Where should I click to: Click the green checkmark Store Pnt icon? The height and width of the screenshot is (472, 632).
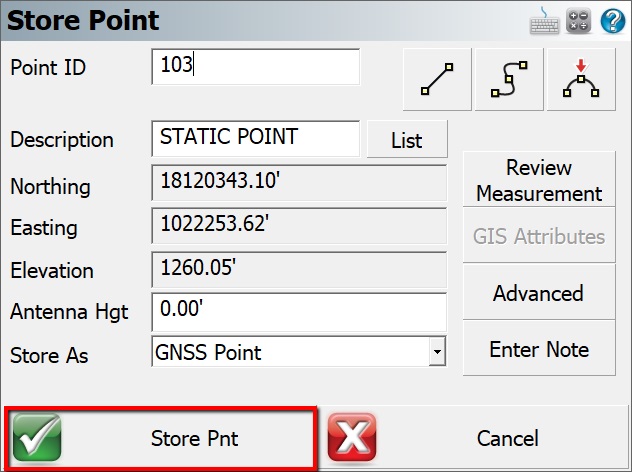(37, 438)
